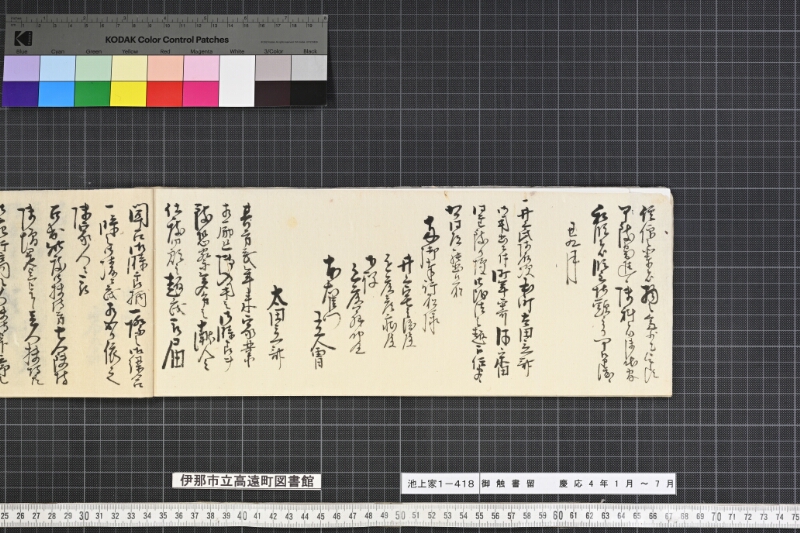Choose the salmon light-red tint patch
Screen dimensions: 800x533
165,68
